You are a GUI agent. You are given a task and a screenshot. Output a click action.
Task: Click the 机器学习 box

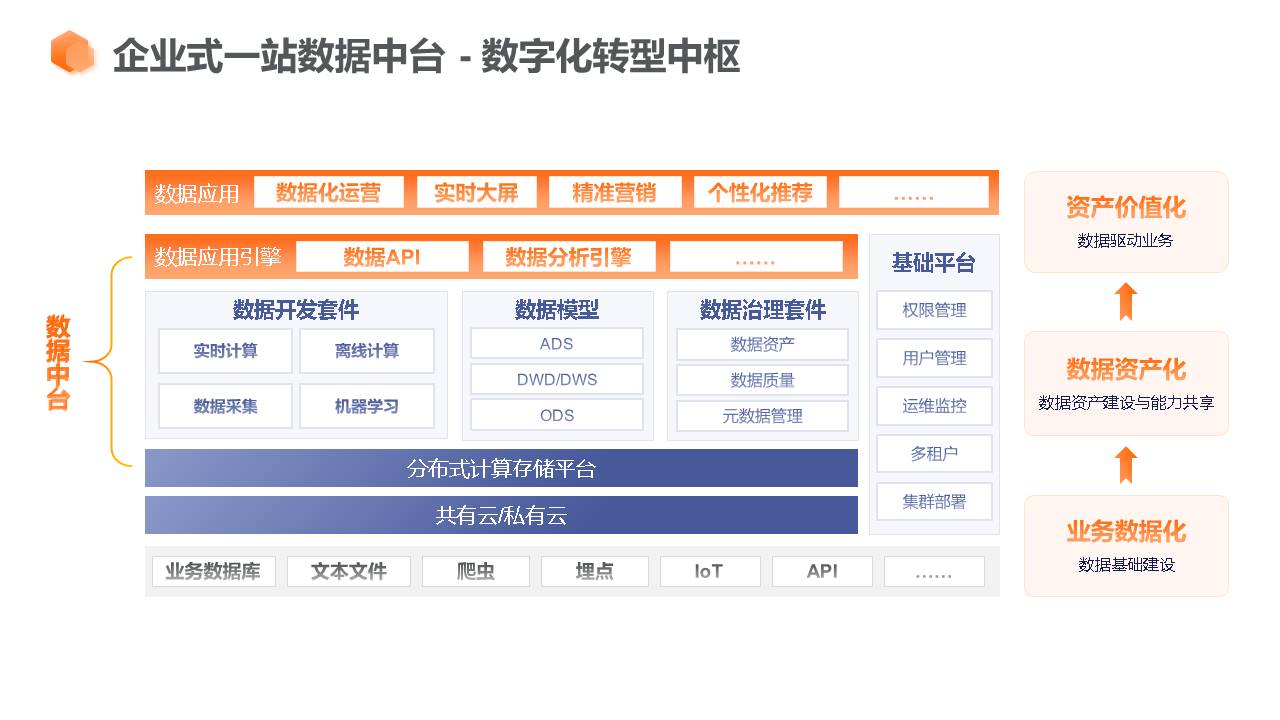(367, 406)
